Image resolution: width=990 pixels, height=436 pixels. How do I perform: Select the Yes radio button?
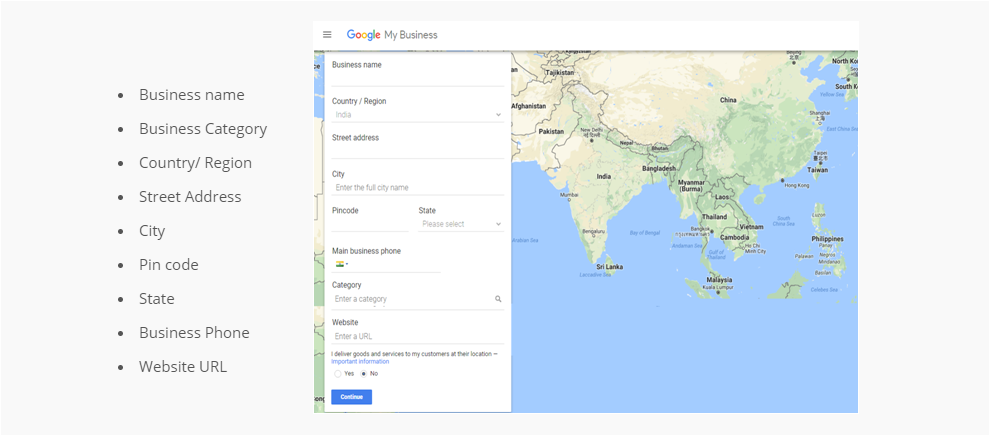338,373
